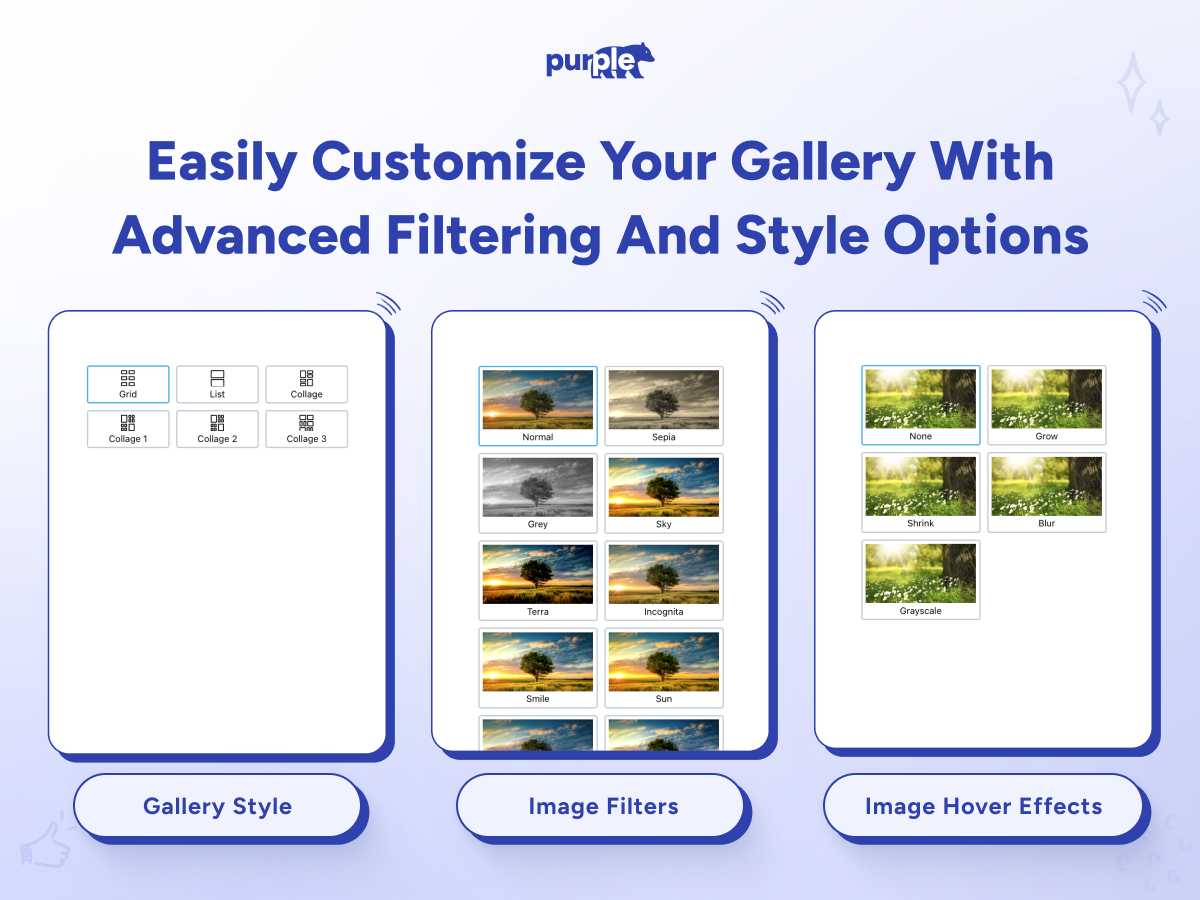Image resolution: width=1200 pixels, height=900 pixels.
Task: Click the "Advanced Filtering And Style Options" heading line
Action: (600, 235)
